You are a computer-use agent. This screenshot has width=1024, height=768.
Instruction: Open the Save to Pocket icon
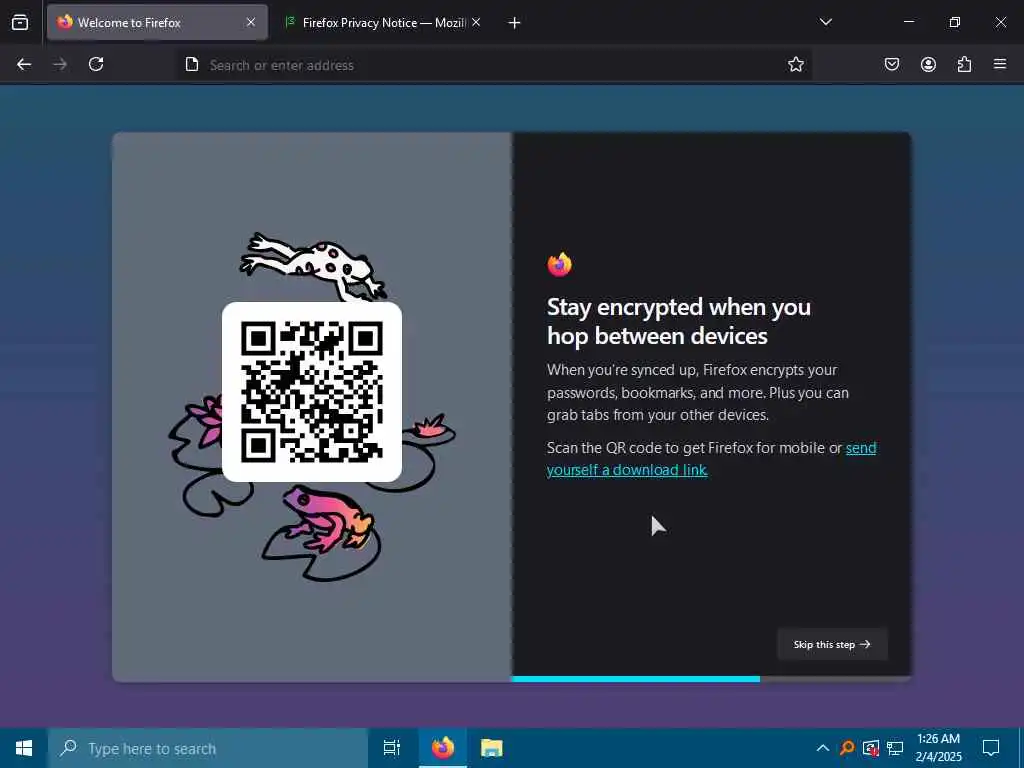click(892, 64)
